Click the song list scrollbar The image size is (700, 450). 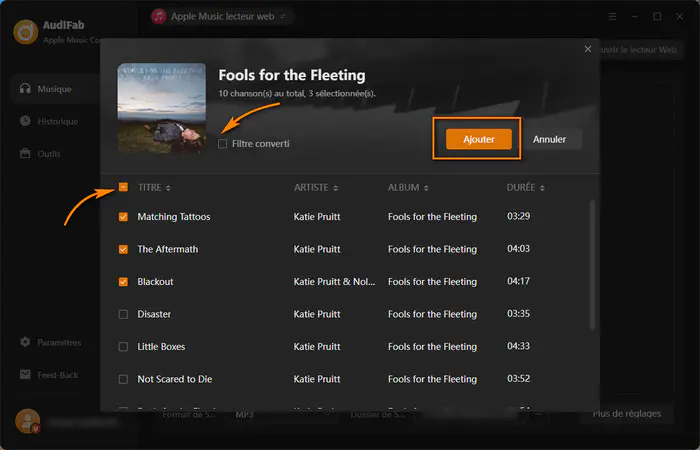coord(592,265)
